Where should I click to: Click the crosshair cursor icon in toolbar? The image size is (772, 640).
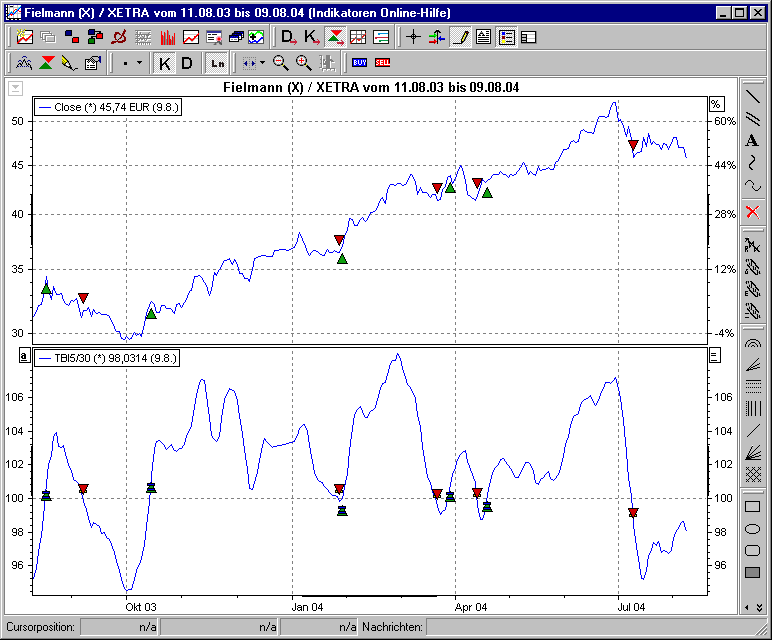point(413,38)
